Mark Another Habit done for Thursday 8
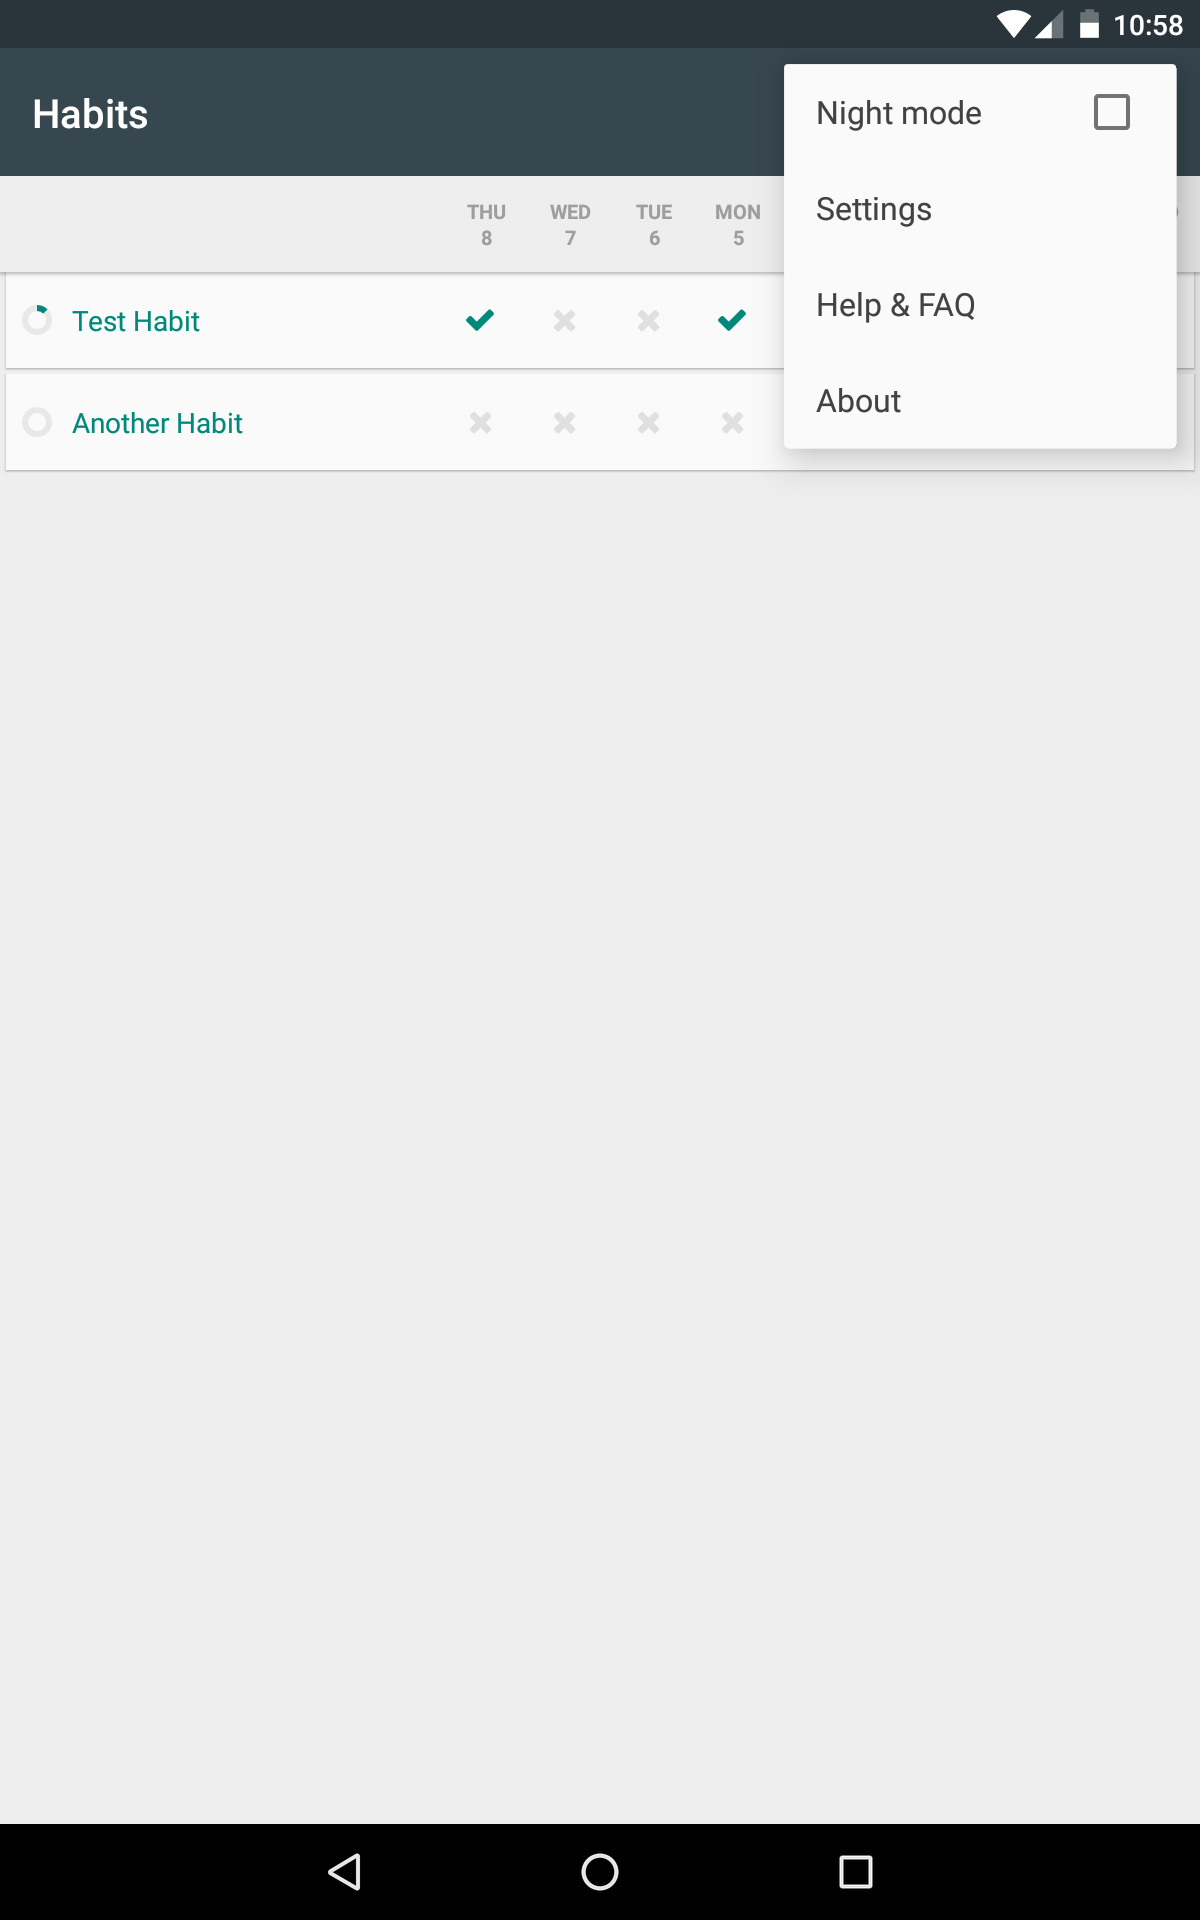This screenshot has height=1920, width=1200. [x=481, y=423]
